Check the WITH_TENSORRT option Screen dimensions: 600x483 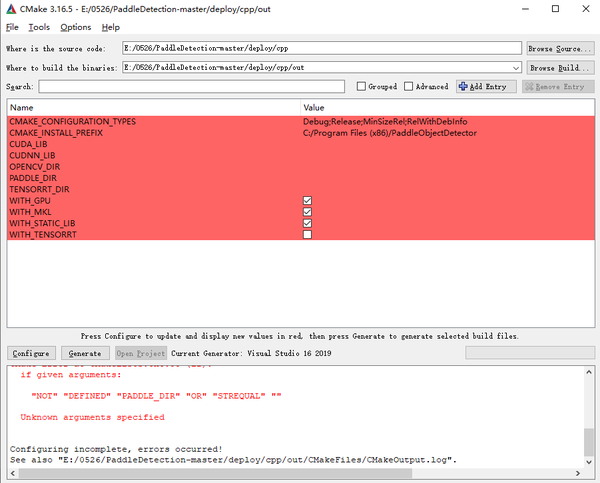[x=307, y=235]
